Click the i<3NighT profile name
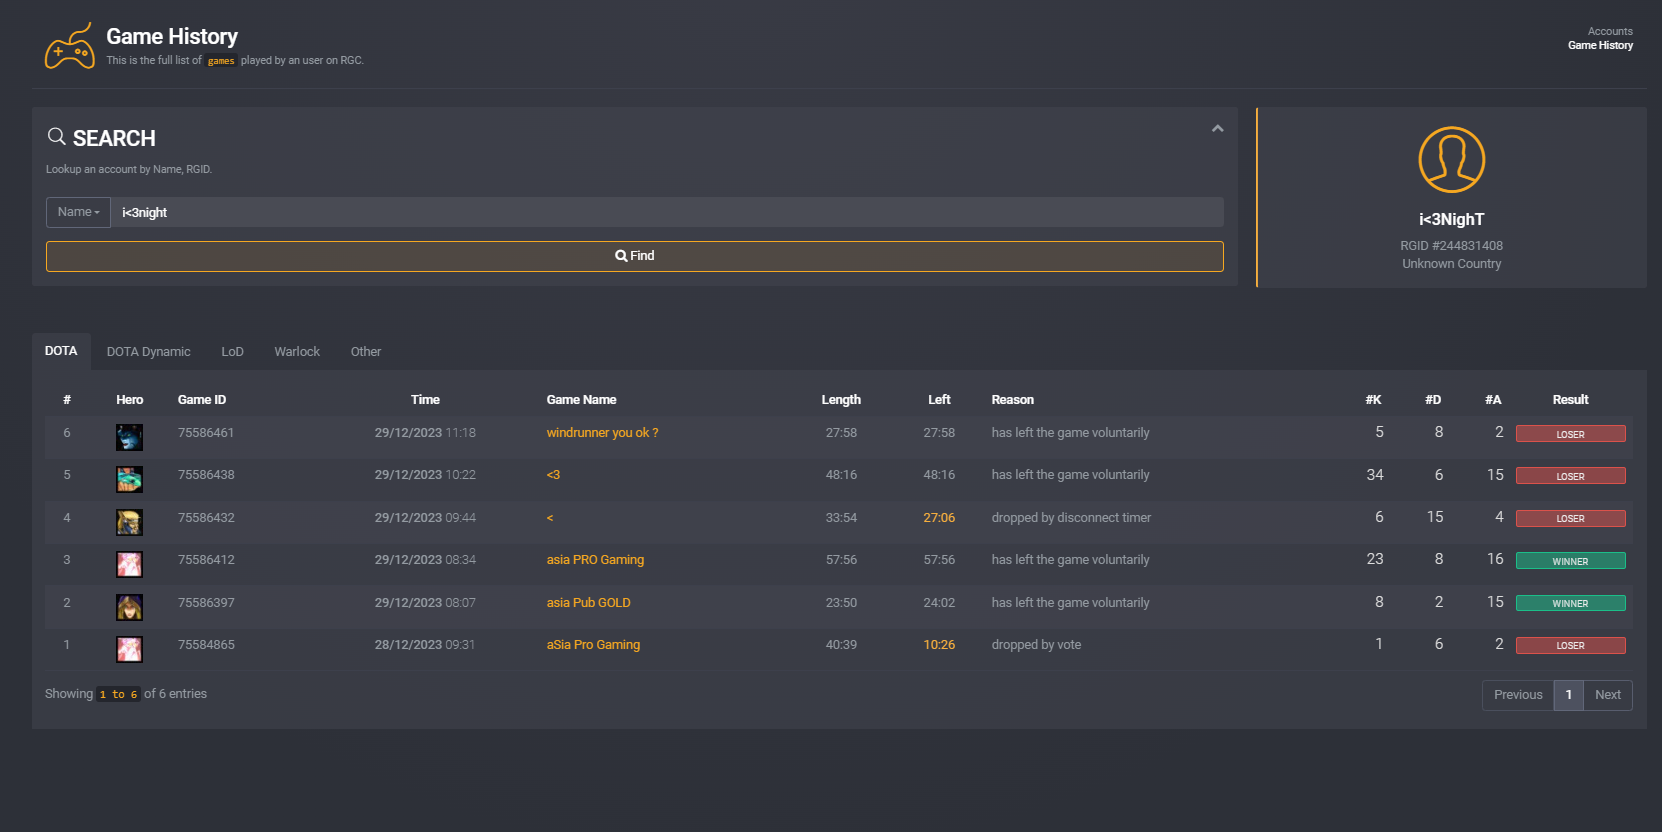The height and width of the screenshot is (832, 1662). (x=1451, y=220)
